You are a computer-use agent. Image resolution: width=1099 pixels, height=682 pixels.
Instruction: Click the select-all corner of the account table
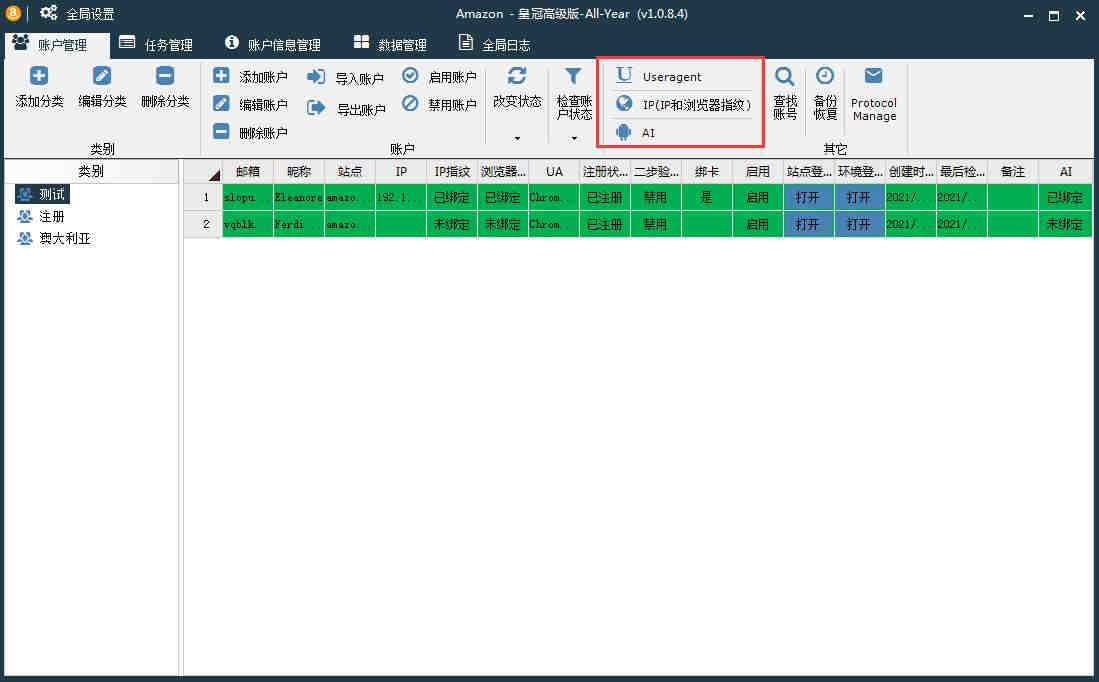203,172
